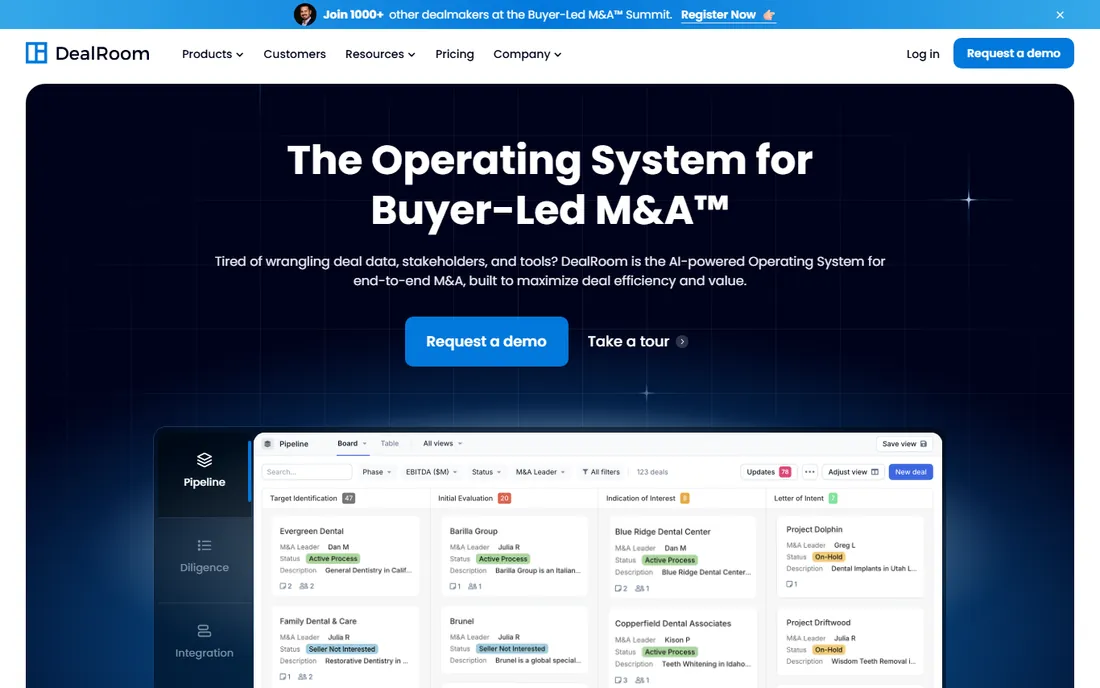Click the Initial Evaluation column header
Viewport: 1100px width, 688px height.
[466, 499]
